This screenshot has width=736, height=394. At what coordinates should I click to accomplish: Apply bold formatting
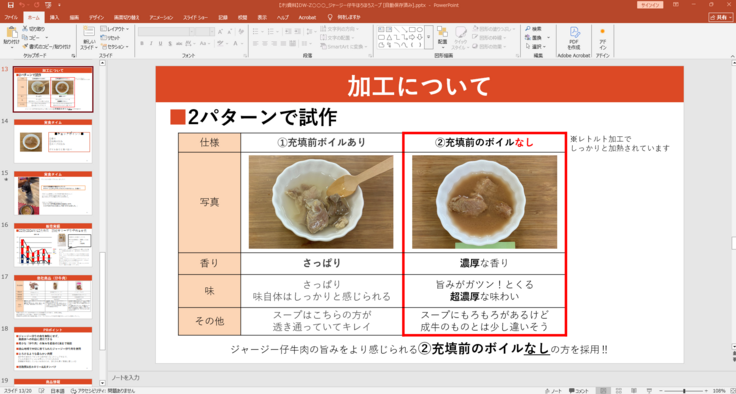[x=142, y=43]
